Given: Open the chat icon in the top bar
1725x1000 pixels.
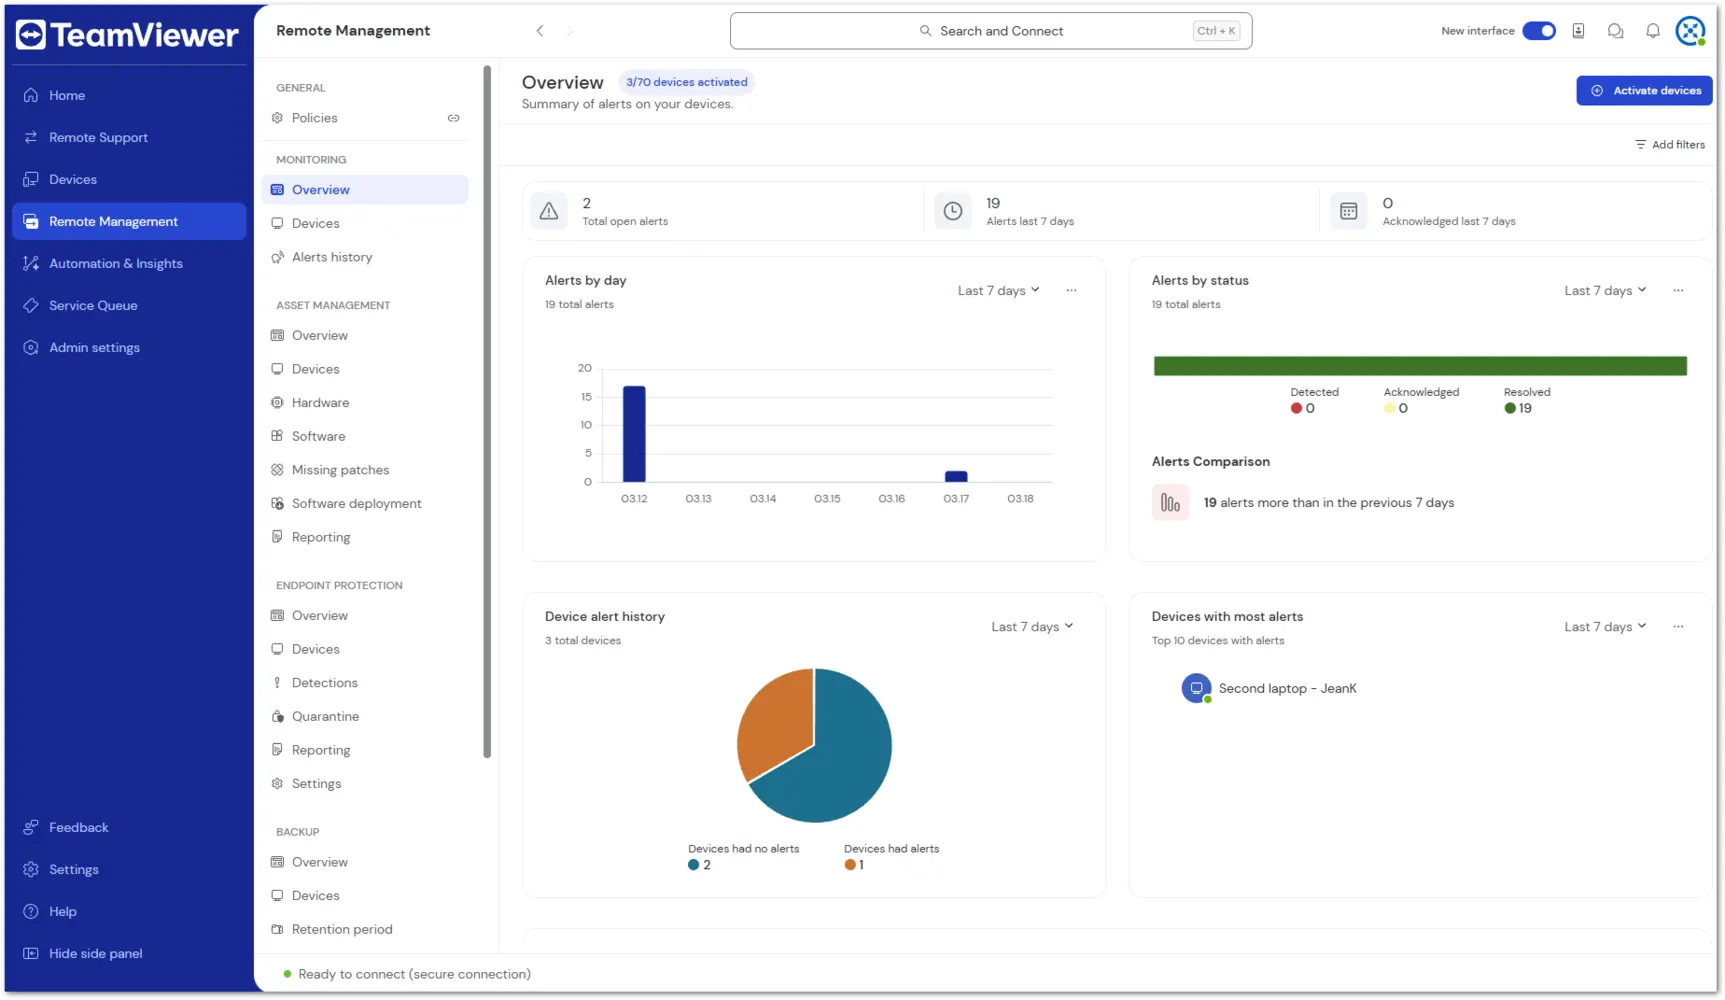Looking at the screenshot, I should click(1615, 31).
